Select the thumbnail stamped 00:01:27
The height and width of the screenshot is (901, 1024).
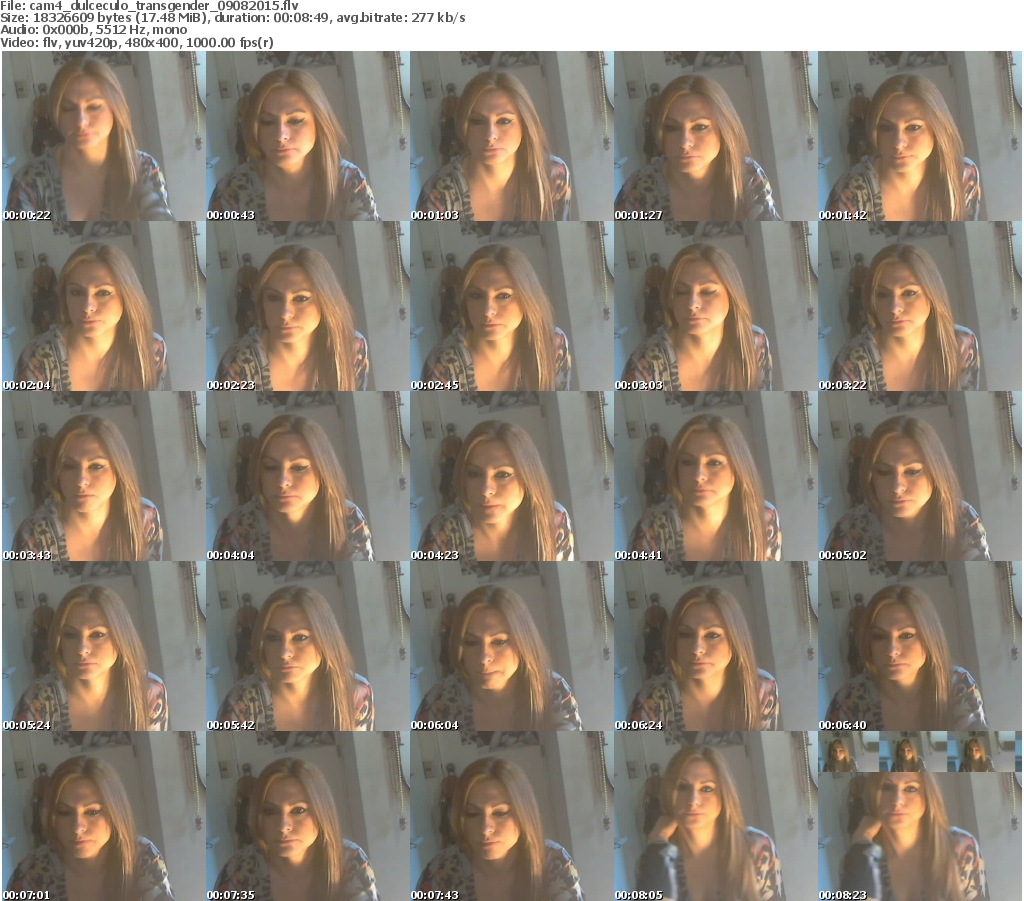tap(715, 136)
